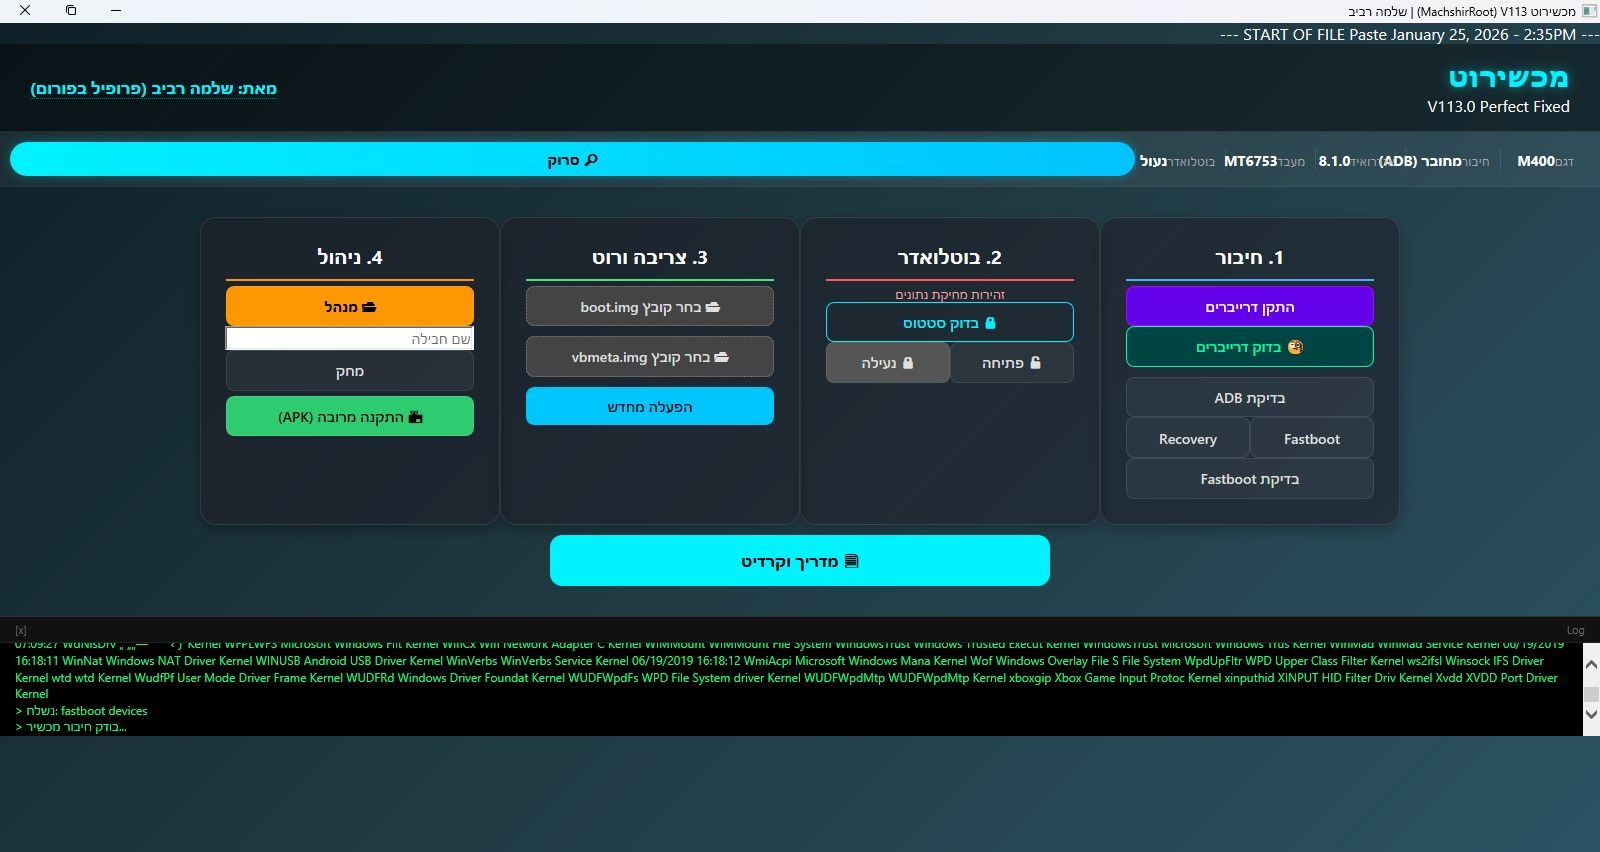Open the orange מנהל manager button
Image resolution: width=1600 pixels, height=852 pixels.
pos(349,307)
